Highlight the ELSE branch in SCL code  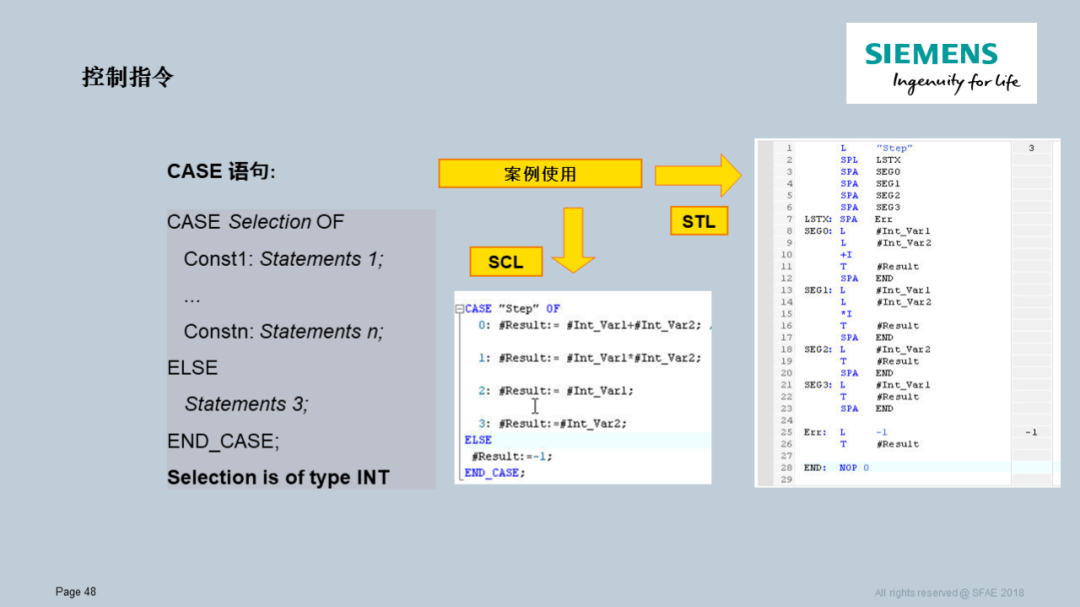pyautogui.click(x=476, y=439)
